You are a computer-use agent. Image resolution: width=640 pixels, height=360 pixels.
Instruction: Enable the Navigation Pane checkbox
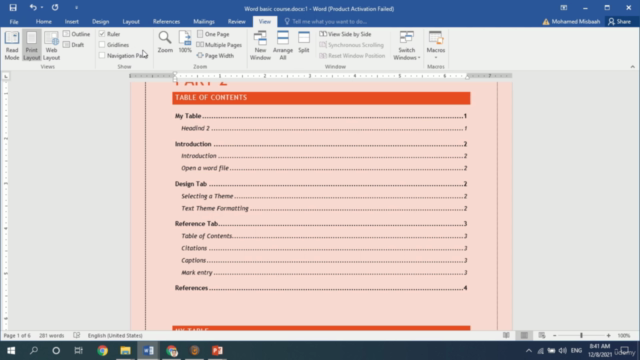coord(102,56)
